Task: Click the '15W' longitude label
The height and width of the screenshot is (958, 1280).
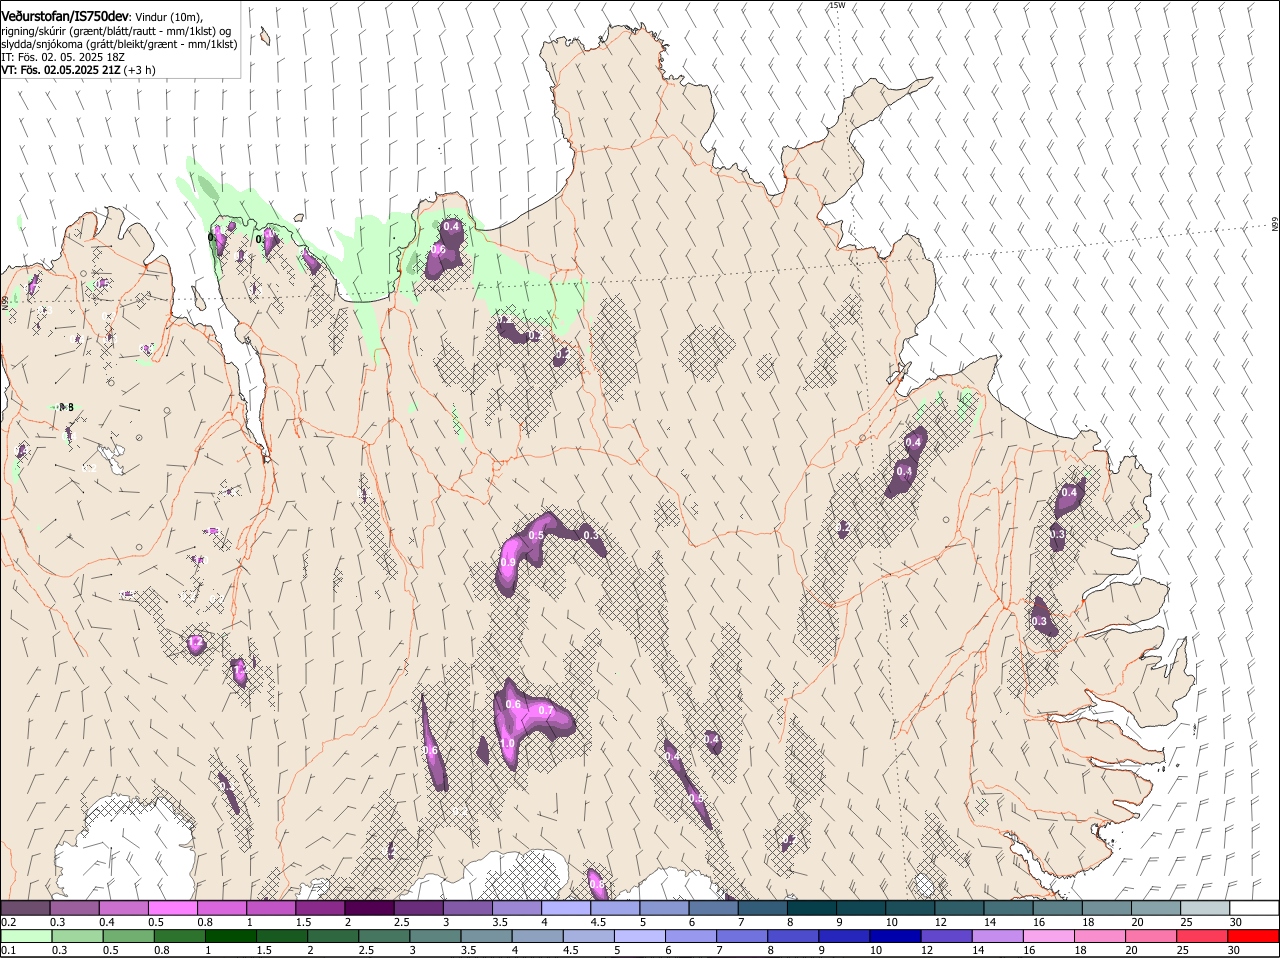Action: click(837, 5)
